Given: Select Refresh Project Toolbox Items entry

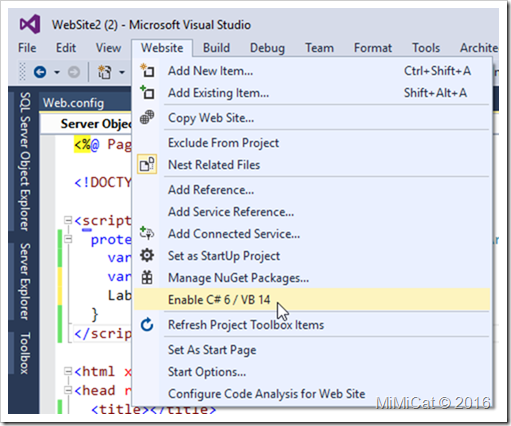Looking at the screenshot, I should coord(312,325).
